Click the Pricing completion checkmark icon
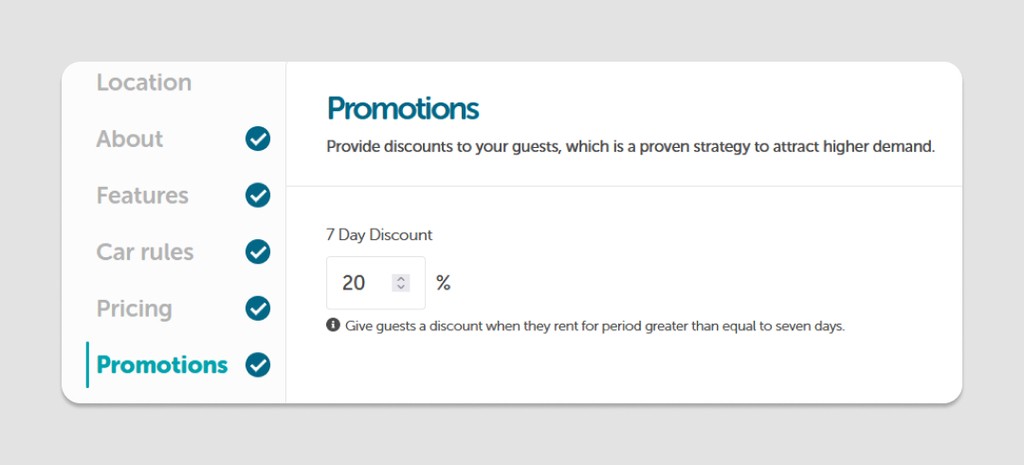Image resolution: width=1024 pixels, height=465 pixels. click(x=258, y=308)
